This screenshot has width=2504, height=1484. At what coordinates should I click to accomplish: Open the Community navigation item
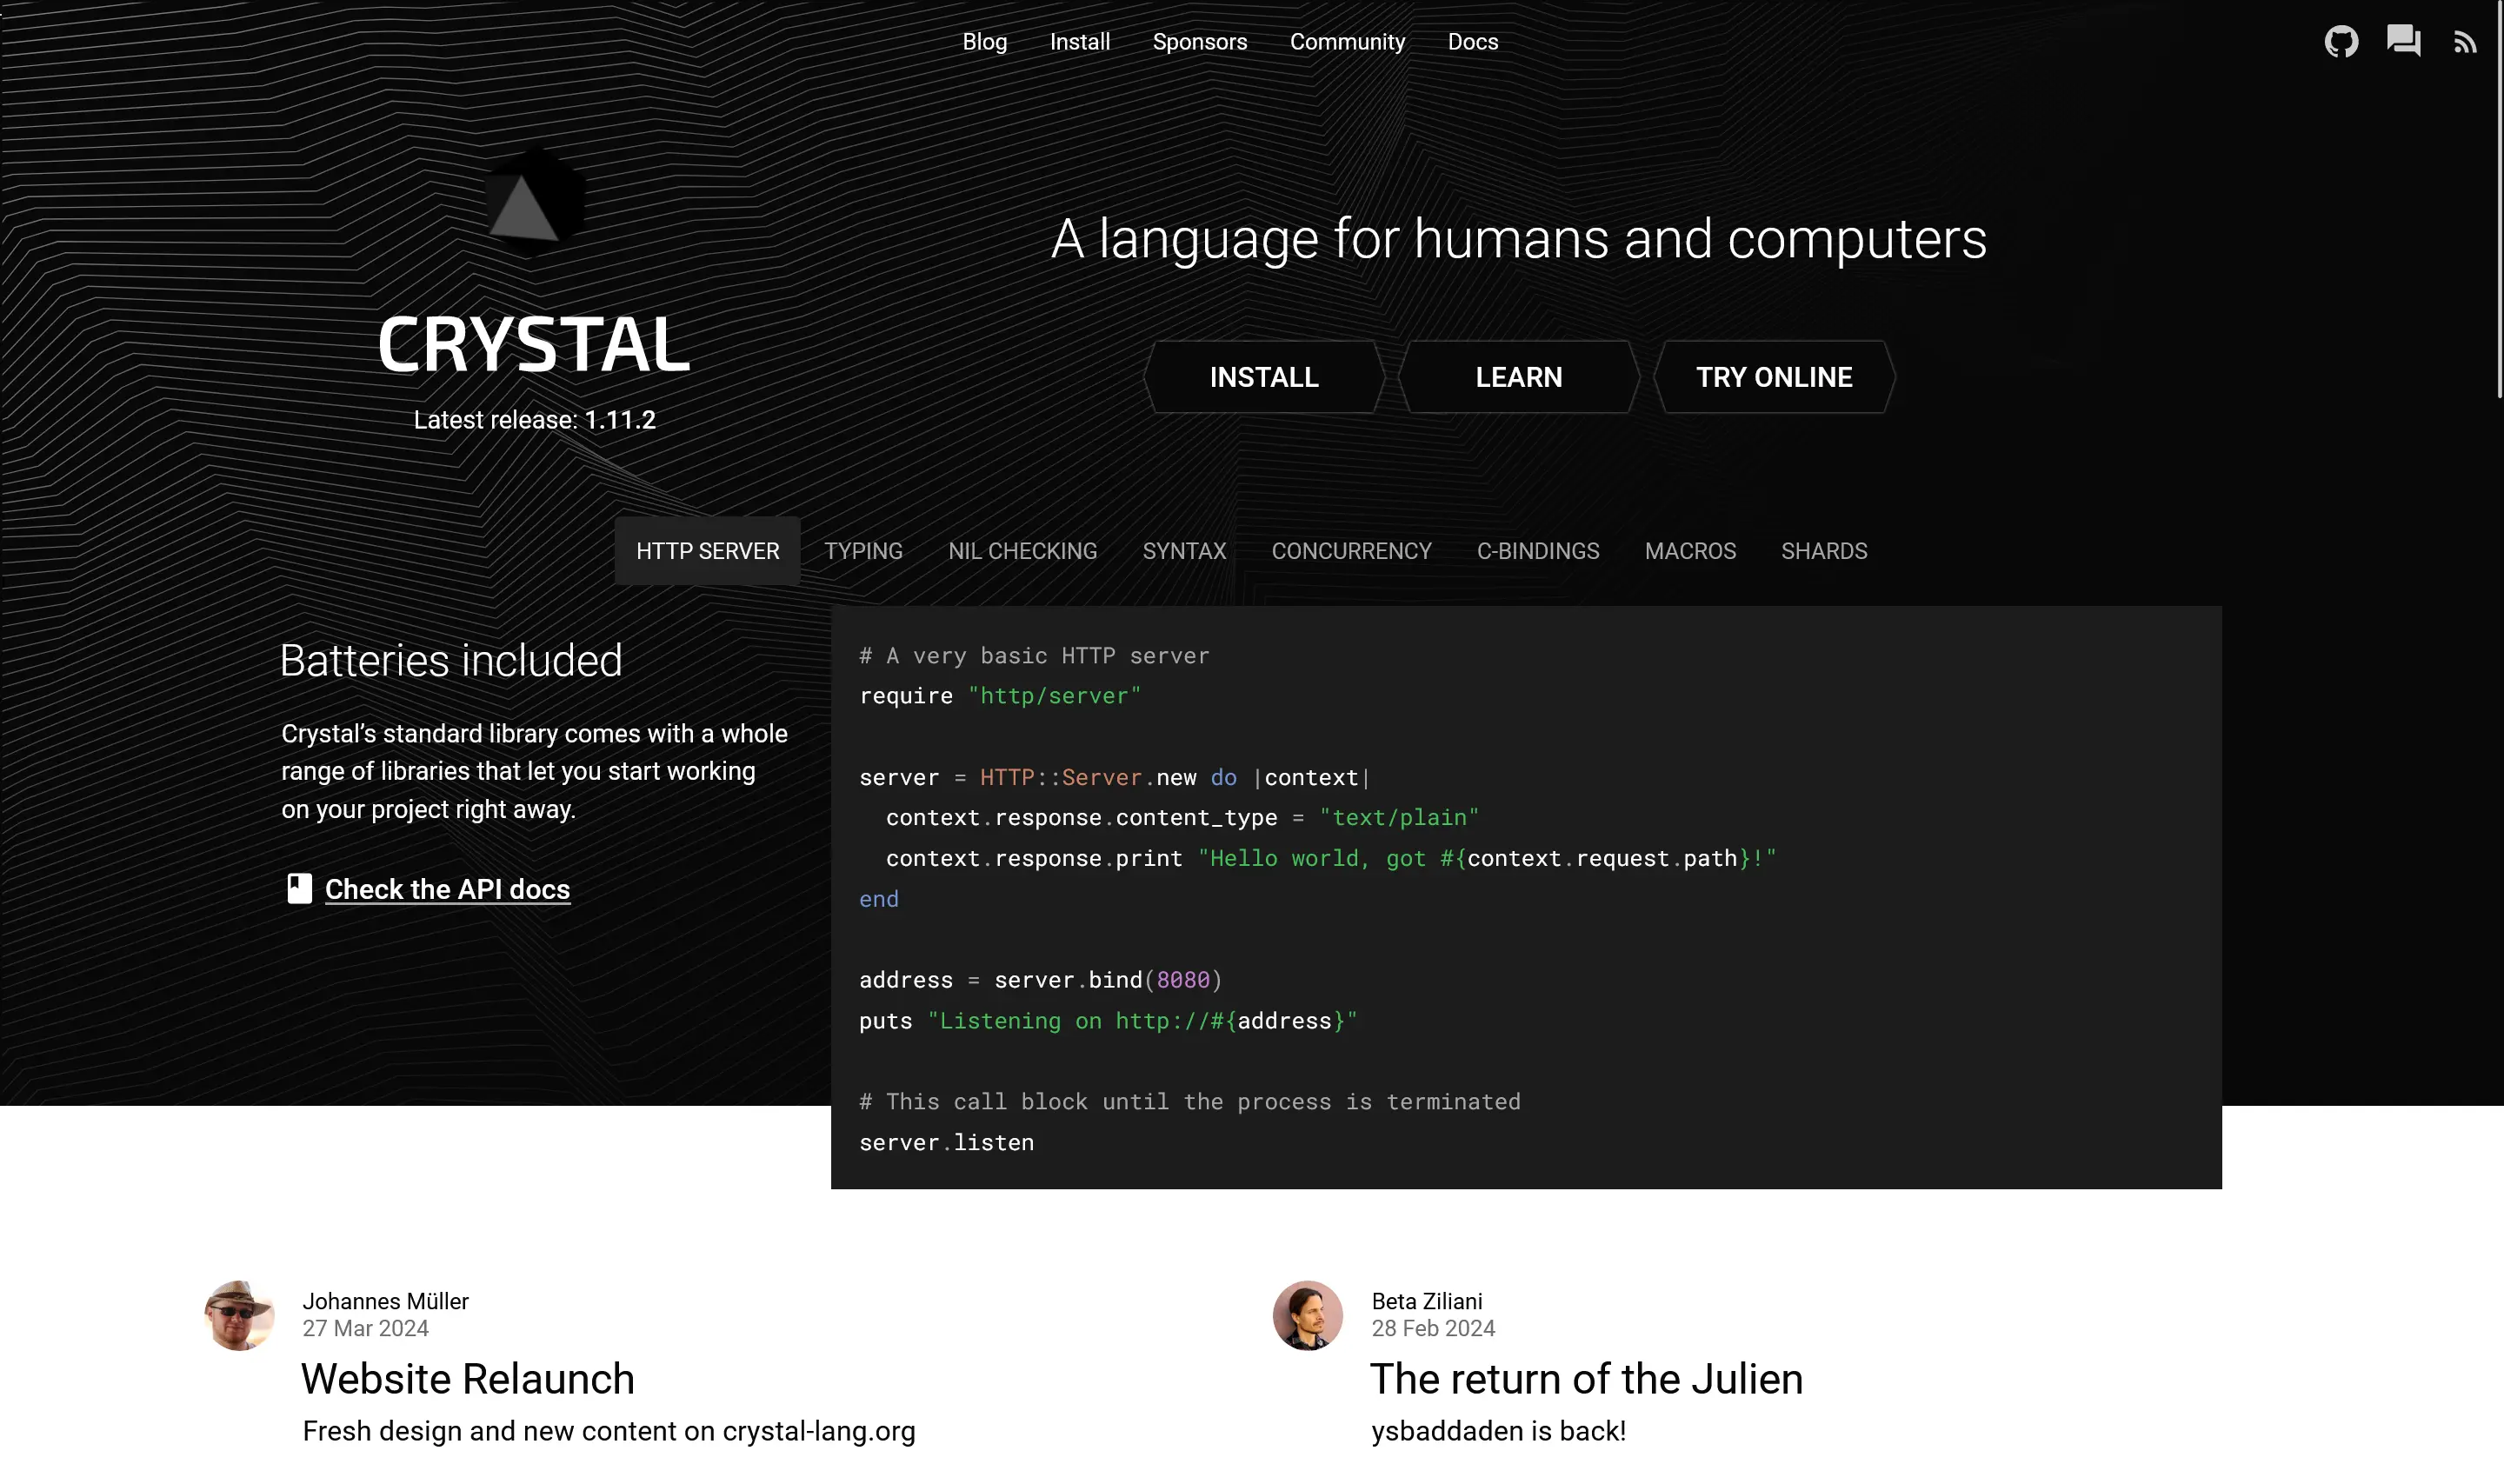click(1347, 42)
